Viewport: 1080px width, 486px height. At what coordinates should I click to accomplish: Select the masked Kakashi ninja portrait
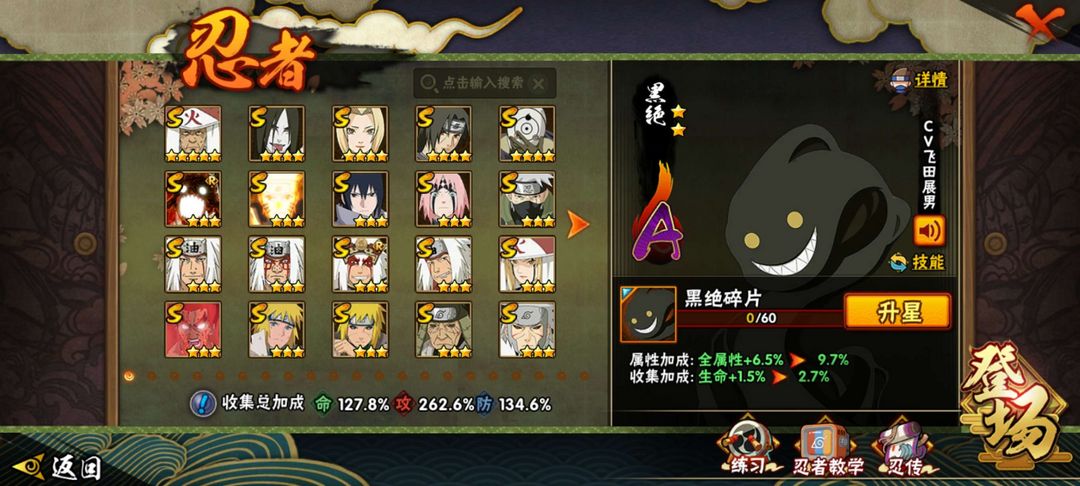click(527, 199)
